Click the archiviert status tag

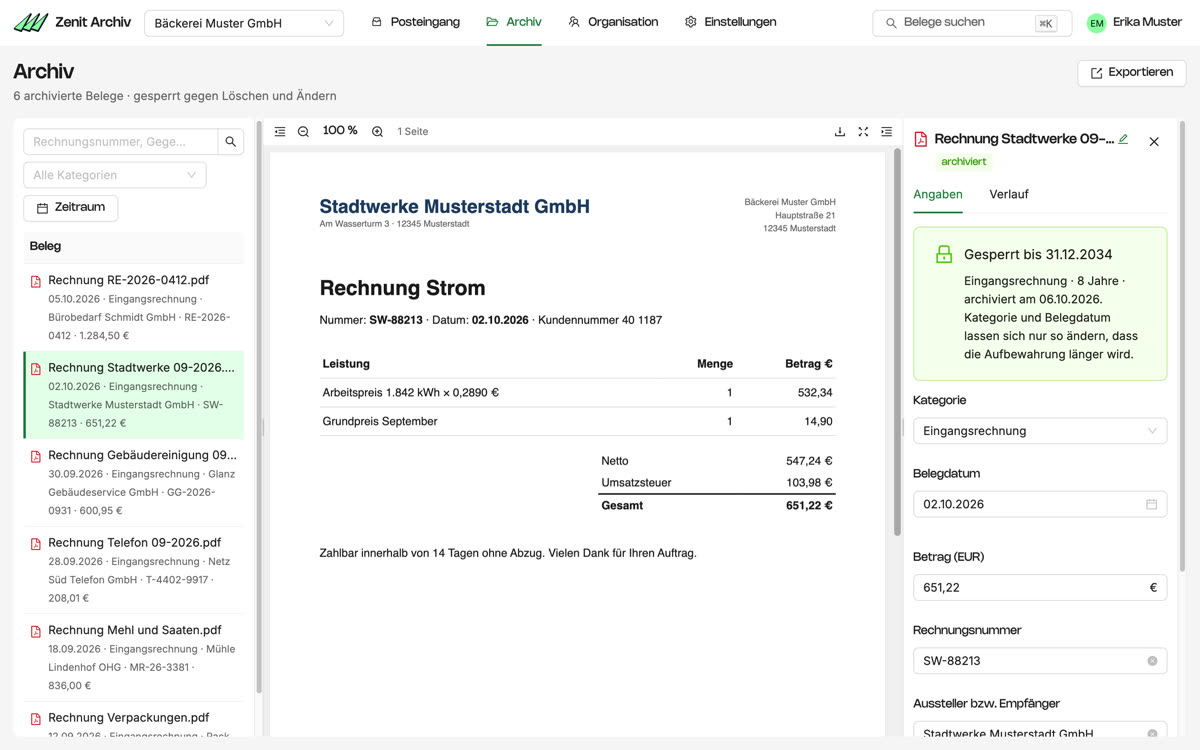click(964, 162)
